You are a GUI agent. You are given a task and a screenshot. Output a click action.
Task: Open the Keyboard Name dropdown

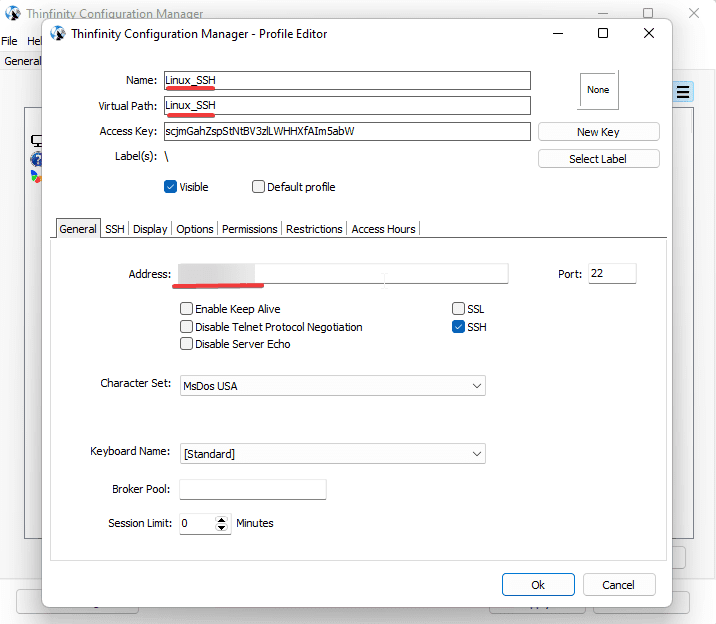tap(332, 454)
